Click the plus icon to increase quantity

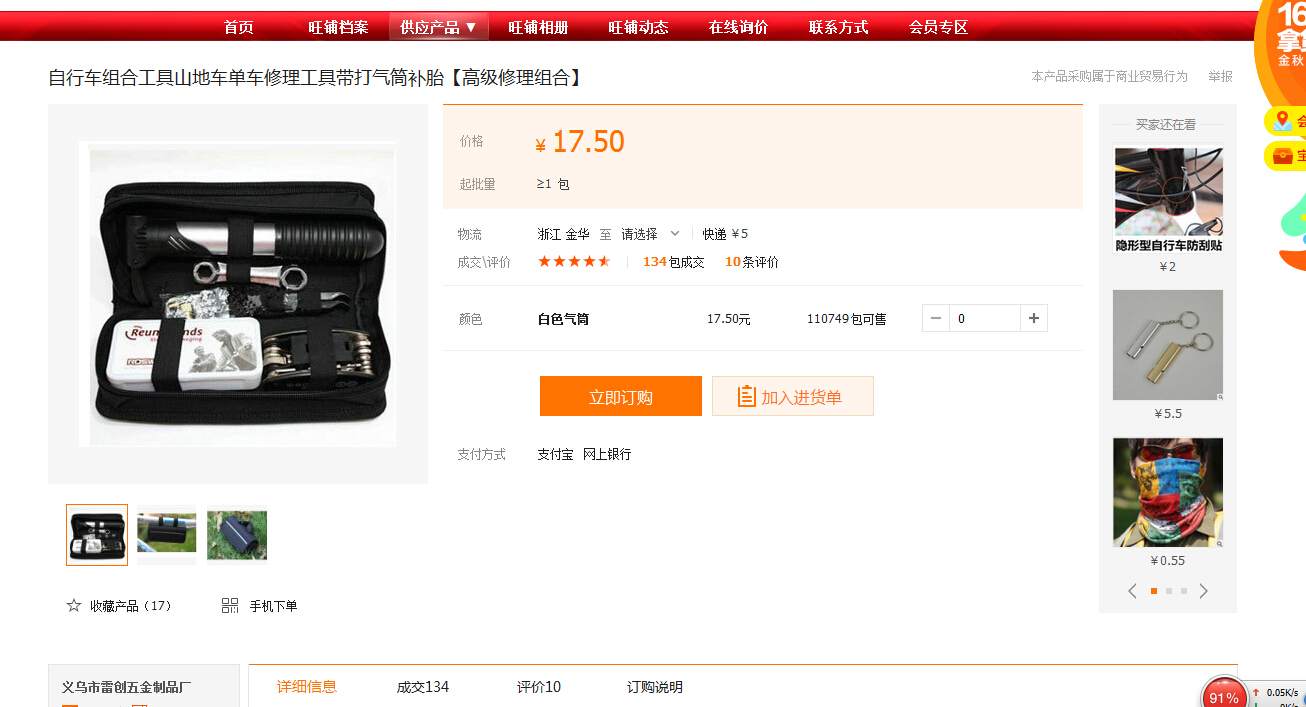coord(1033,319)
